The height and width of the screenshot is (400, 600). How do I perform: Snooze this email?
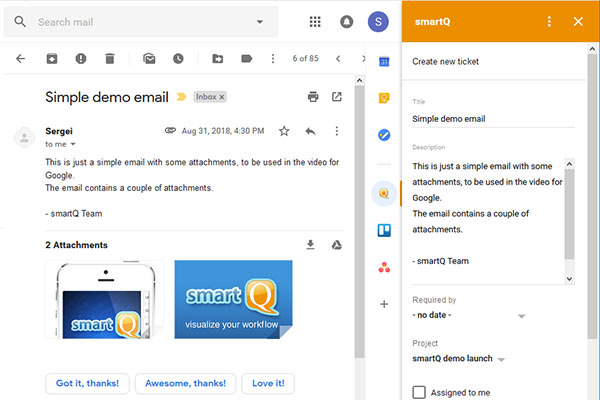click(x=178, y=59)
